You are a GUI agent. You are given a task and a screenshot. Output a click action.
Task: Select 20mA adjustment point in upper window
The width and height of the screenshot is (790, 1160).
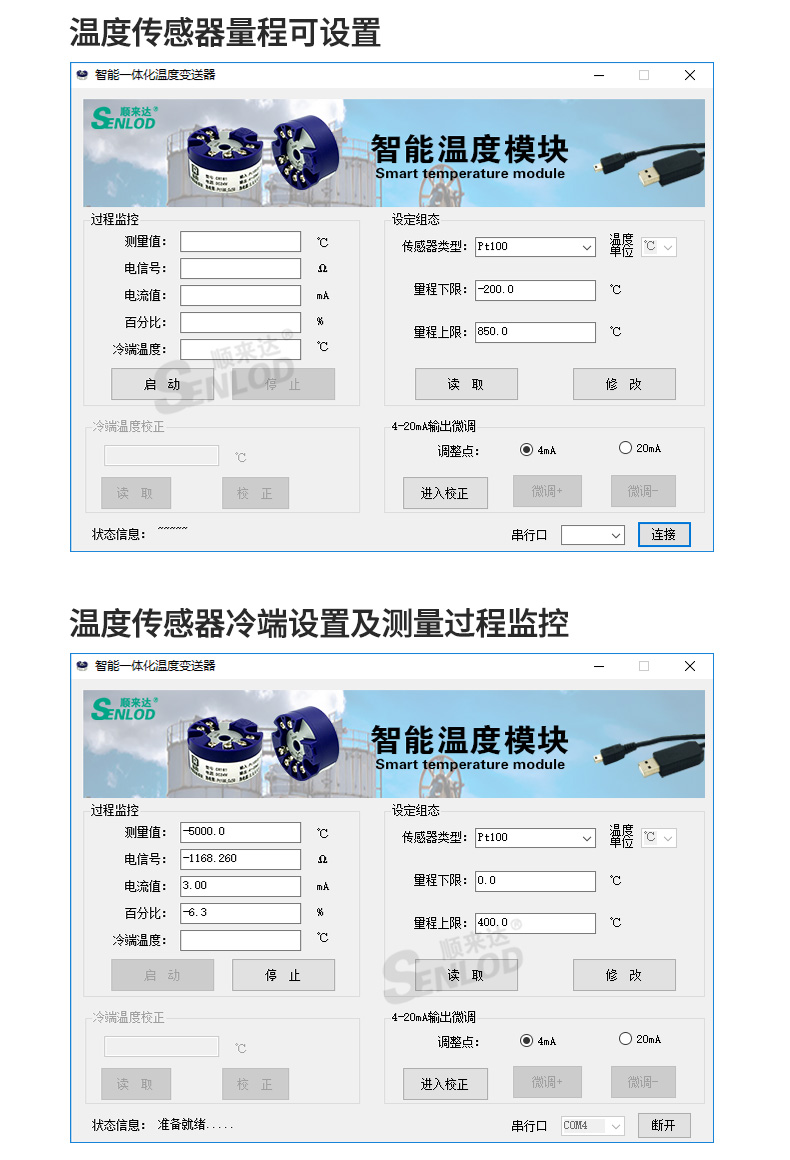[626, 448]
